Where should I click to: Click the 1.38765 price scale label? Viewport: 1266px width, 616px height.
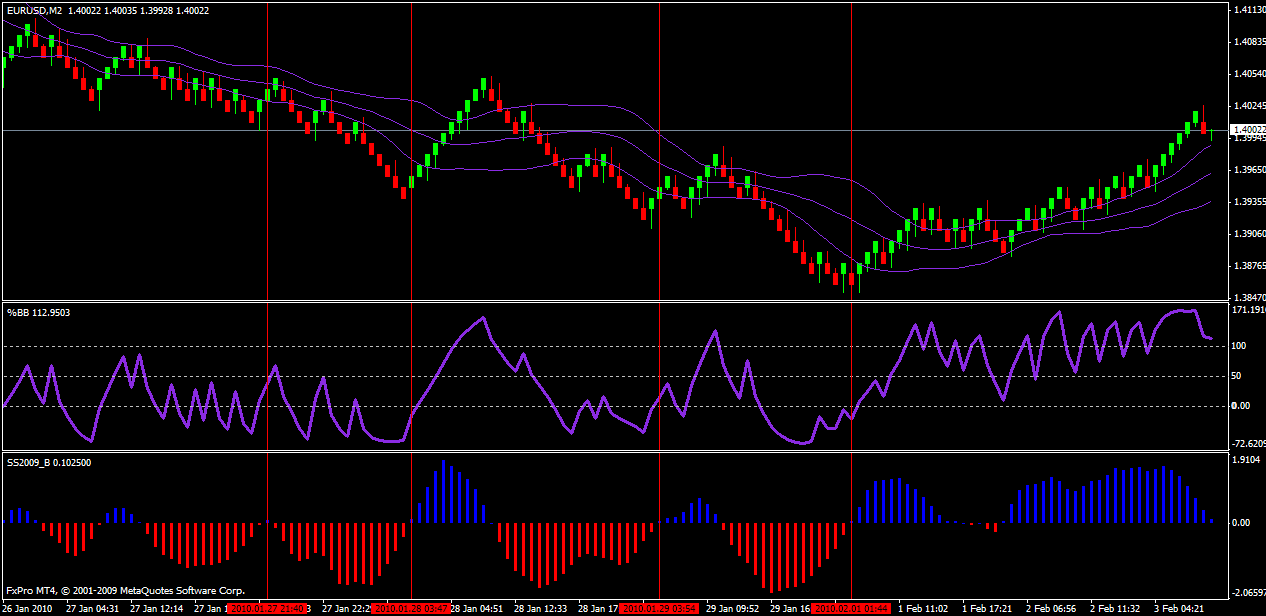coord(1246,266)
